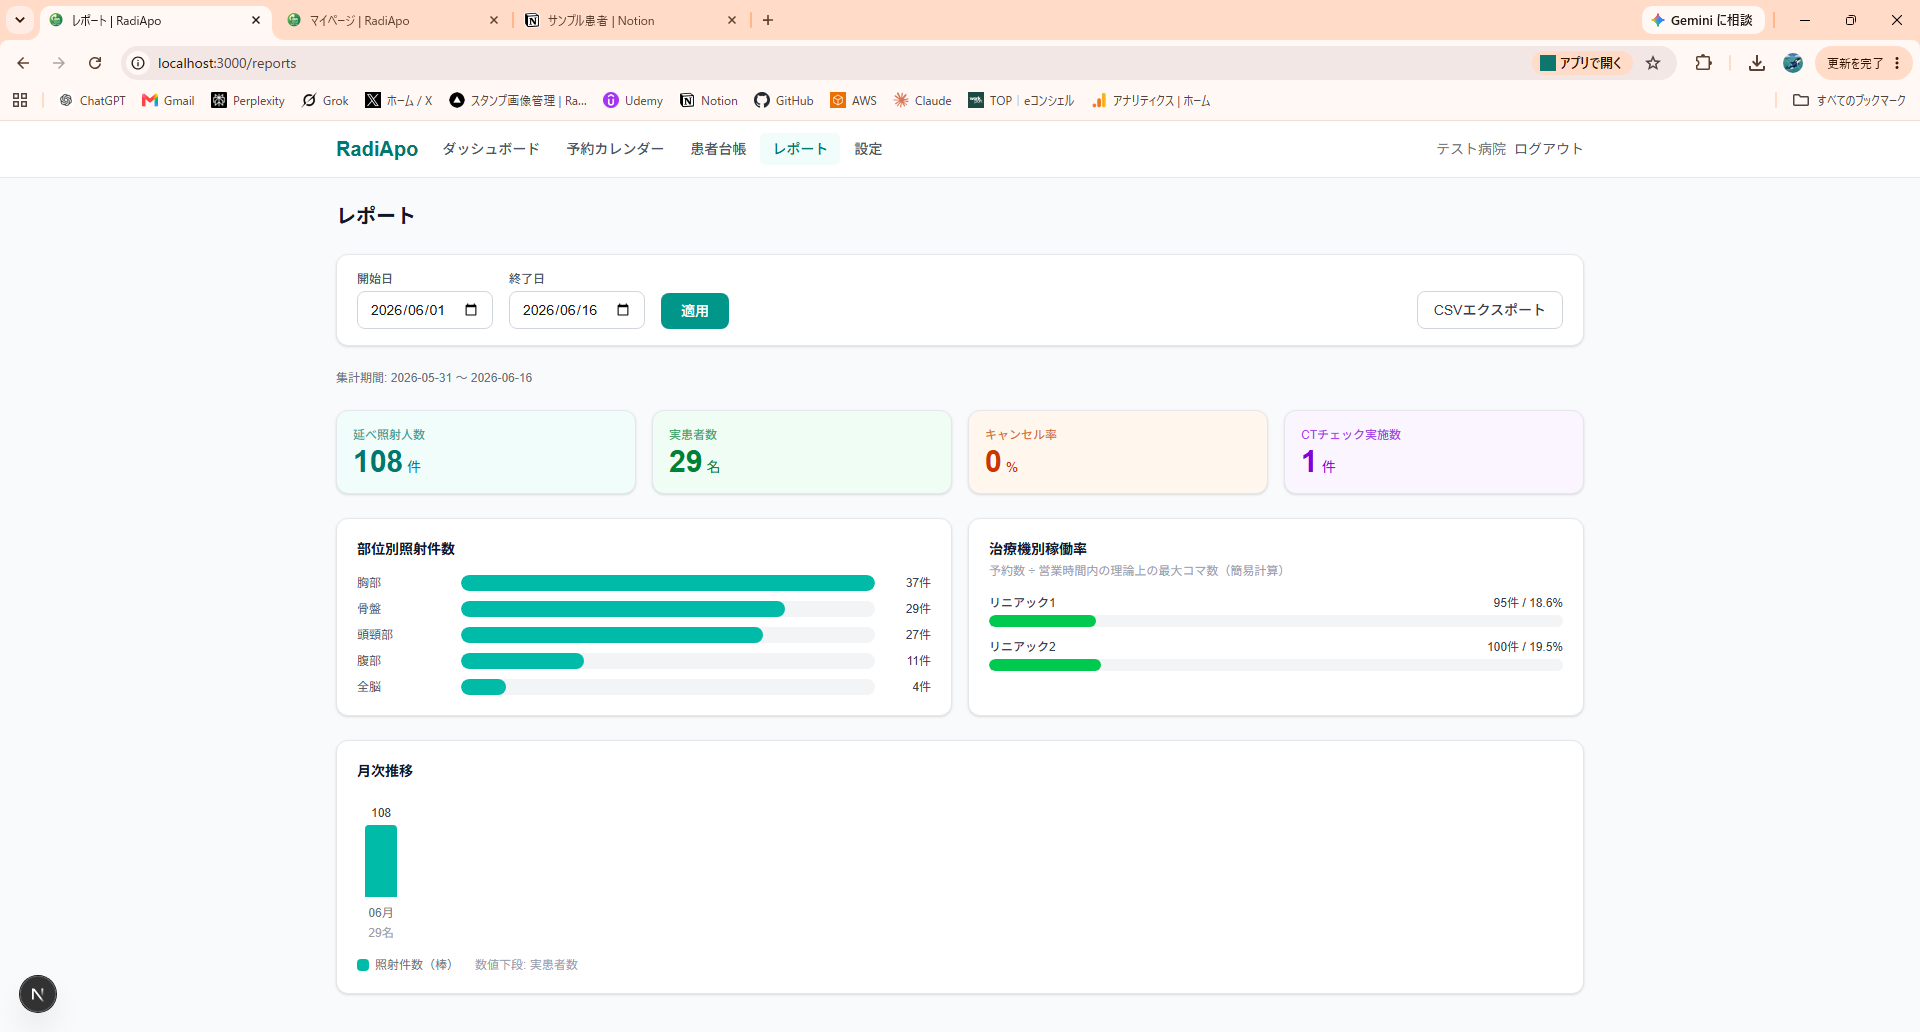The height and width of the screenshot is (1032, 1920).
Task: Open the Notion bookmark
Action: (709, 100)
